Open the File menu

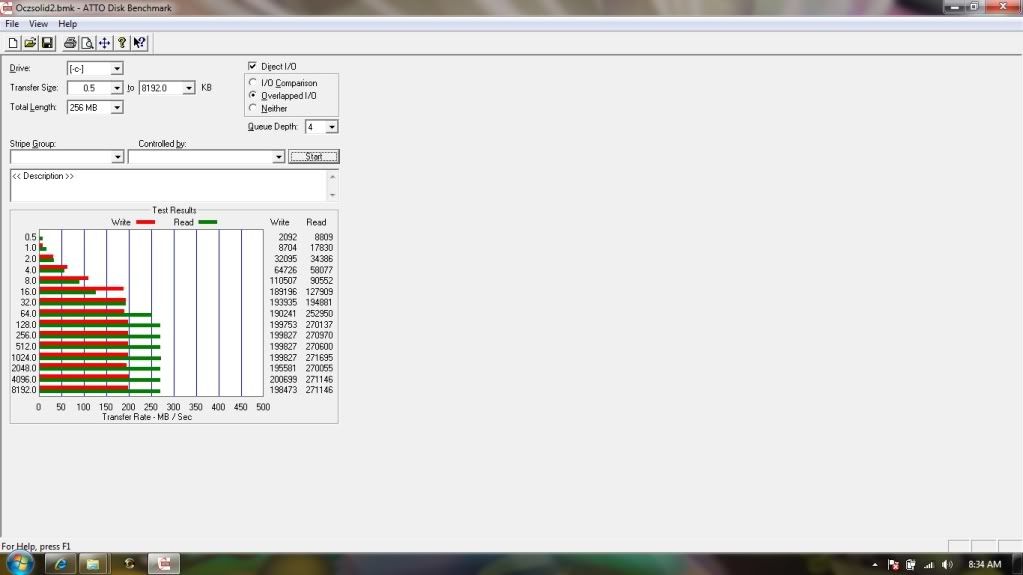[12, 24]
